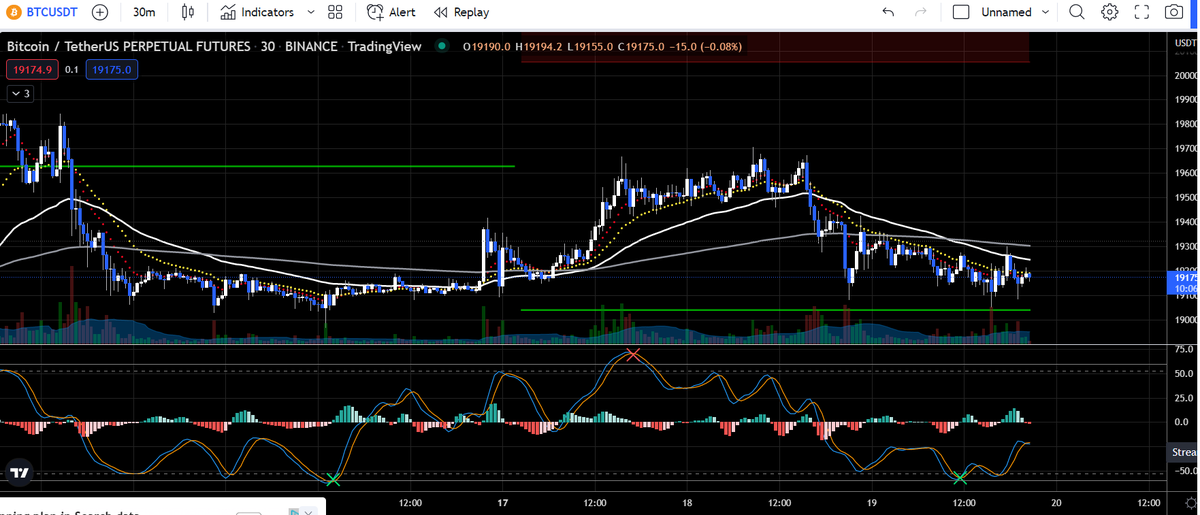This screenshot has width=1200, height=515.
Task: Select the lower green horizontal line near 19000
Action: pos(775,310)
